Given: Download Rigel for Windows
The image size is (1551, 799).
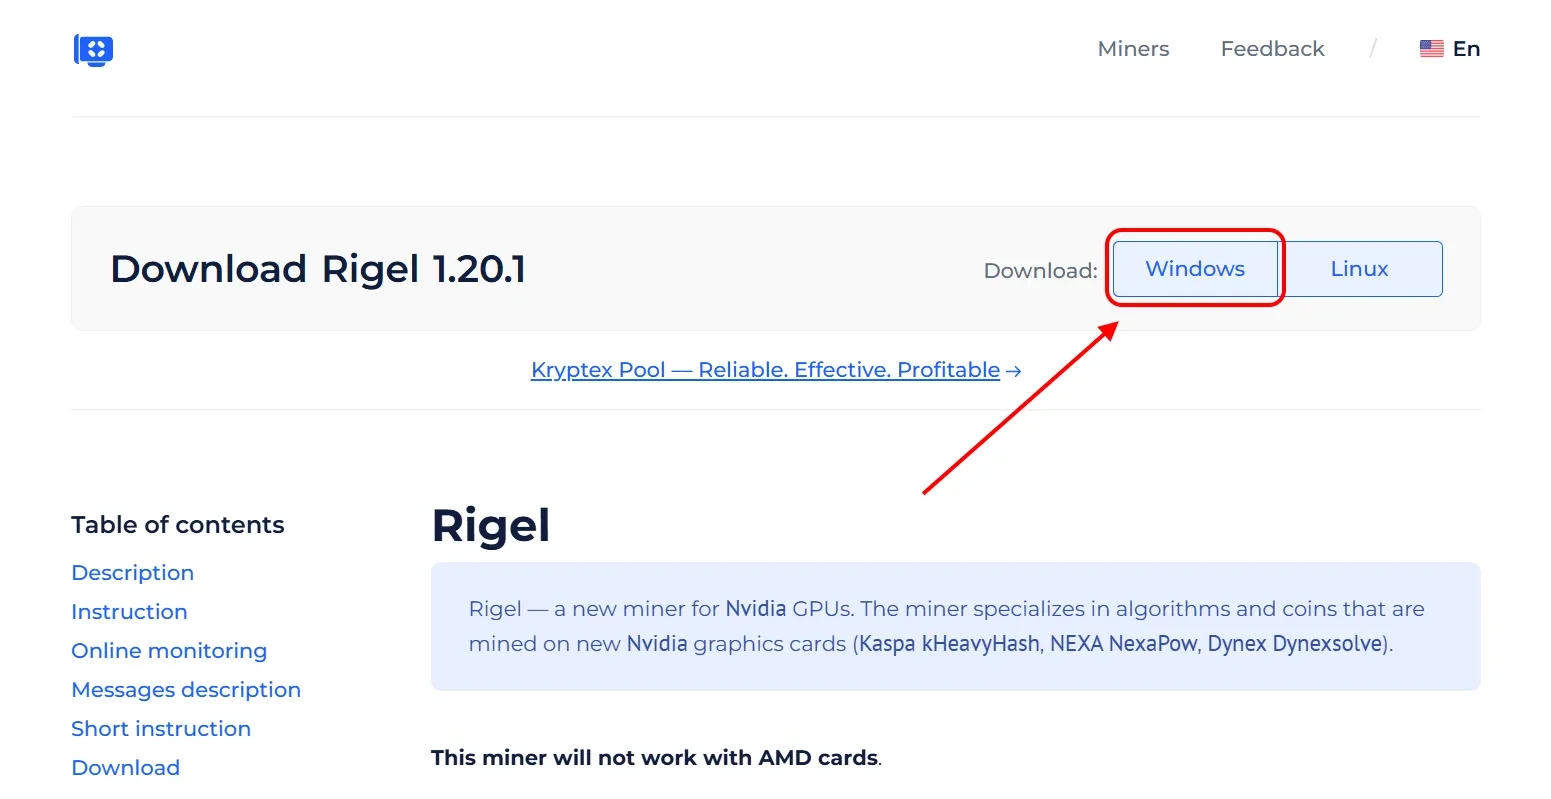Looking at the screenshot, I should tap(1195, 269).
